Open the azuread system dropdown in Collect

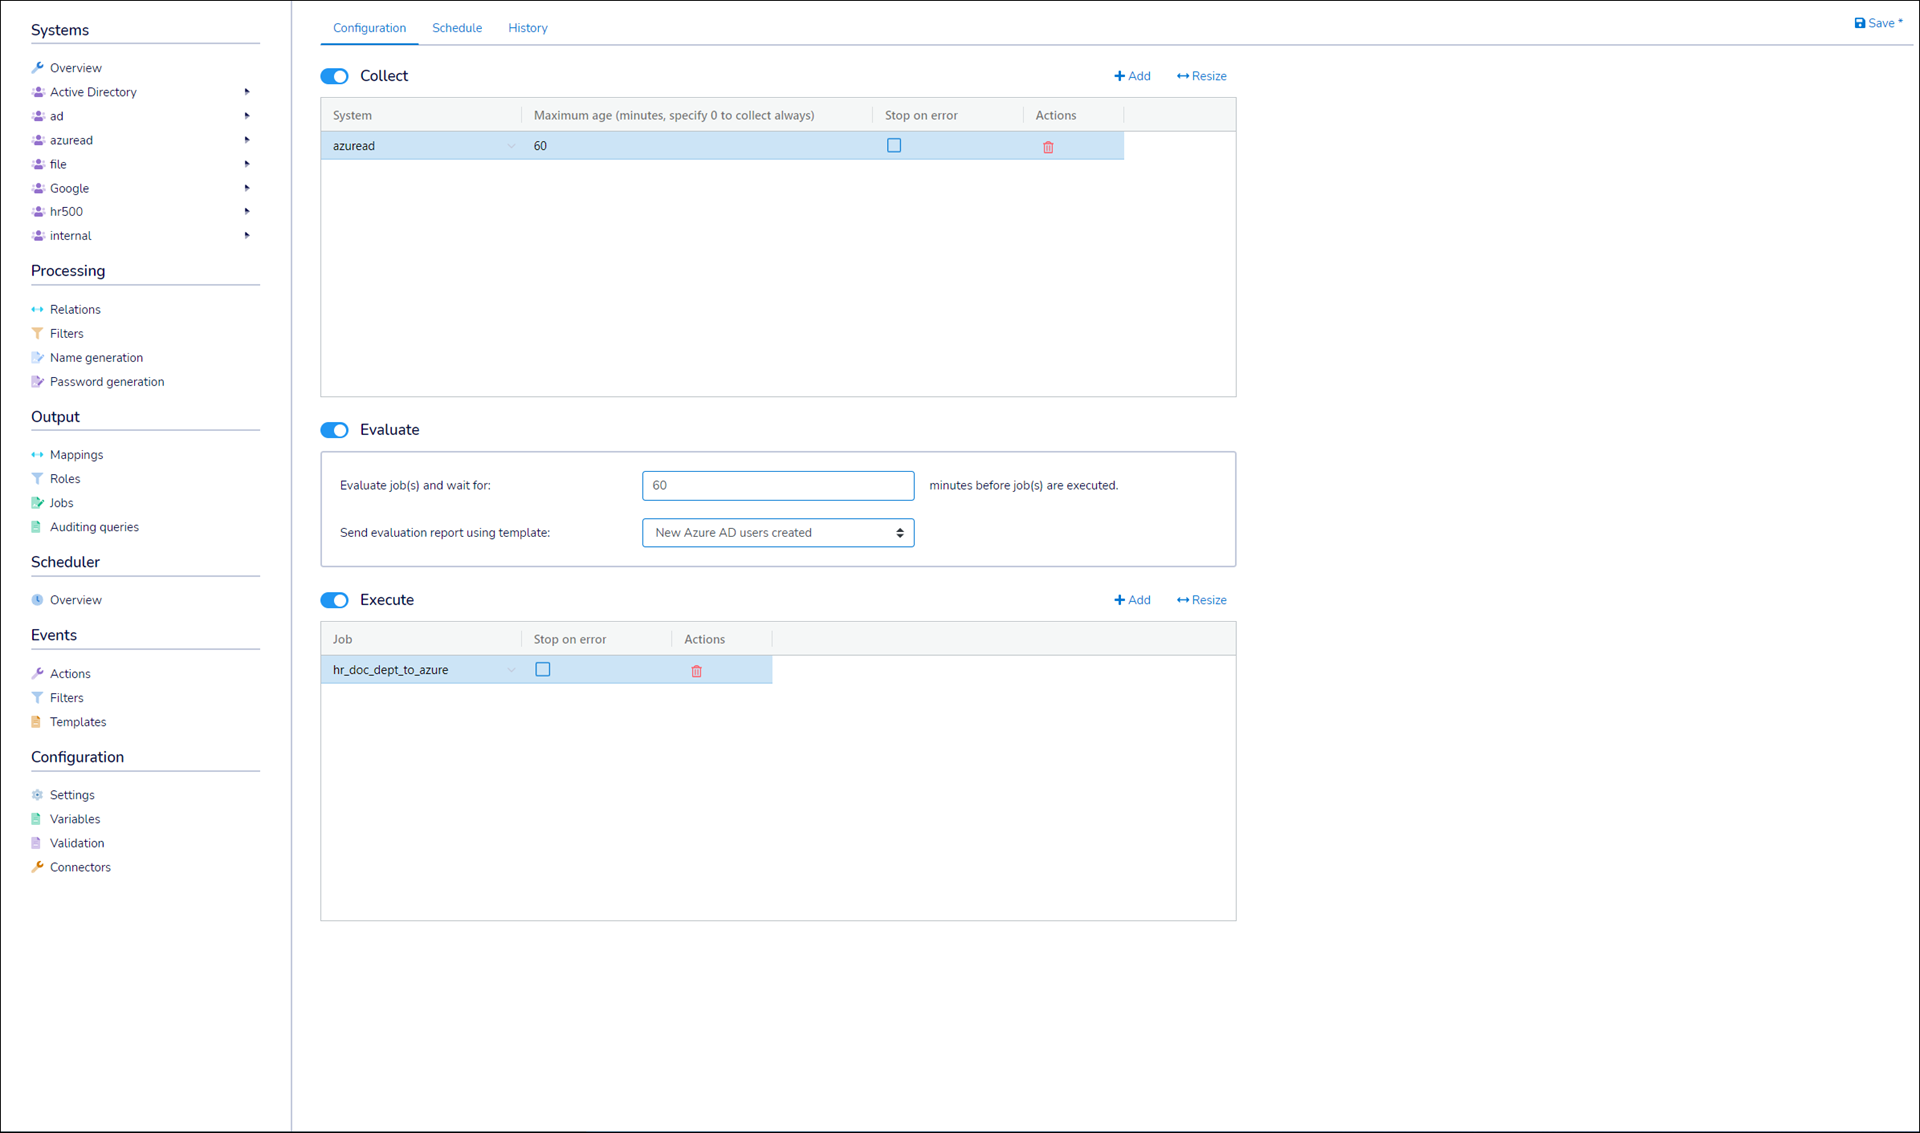click(x=511, y=146)
